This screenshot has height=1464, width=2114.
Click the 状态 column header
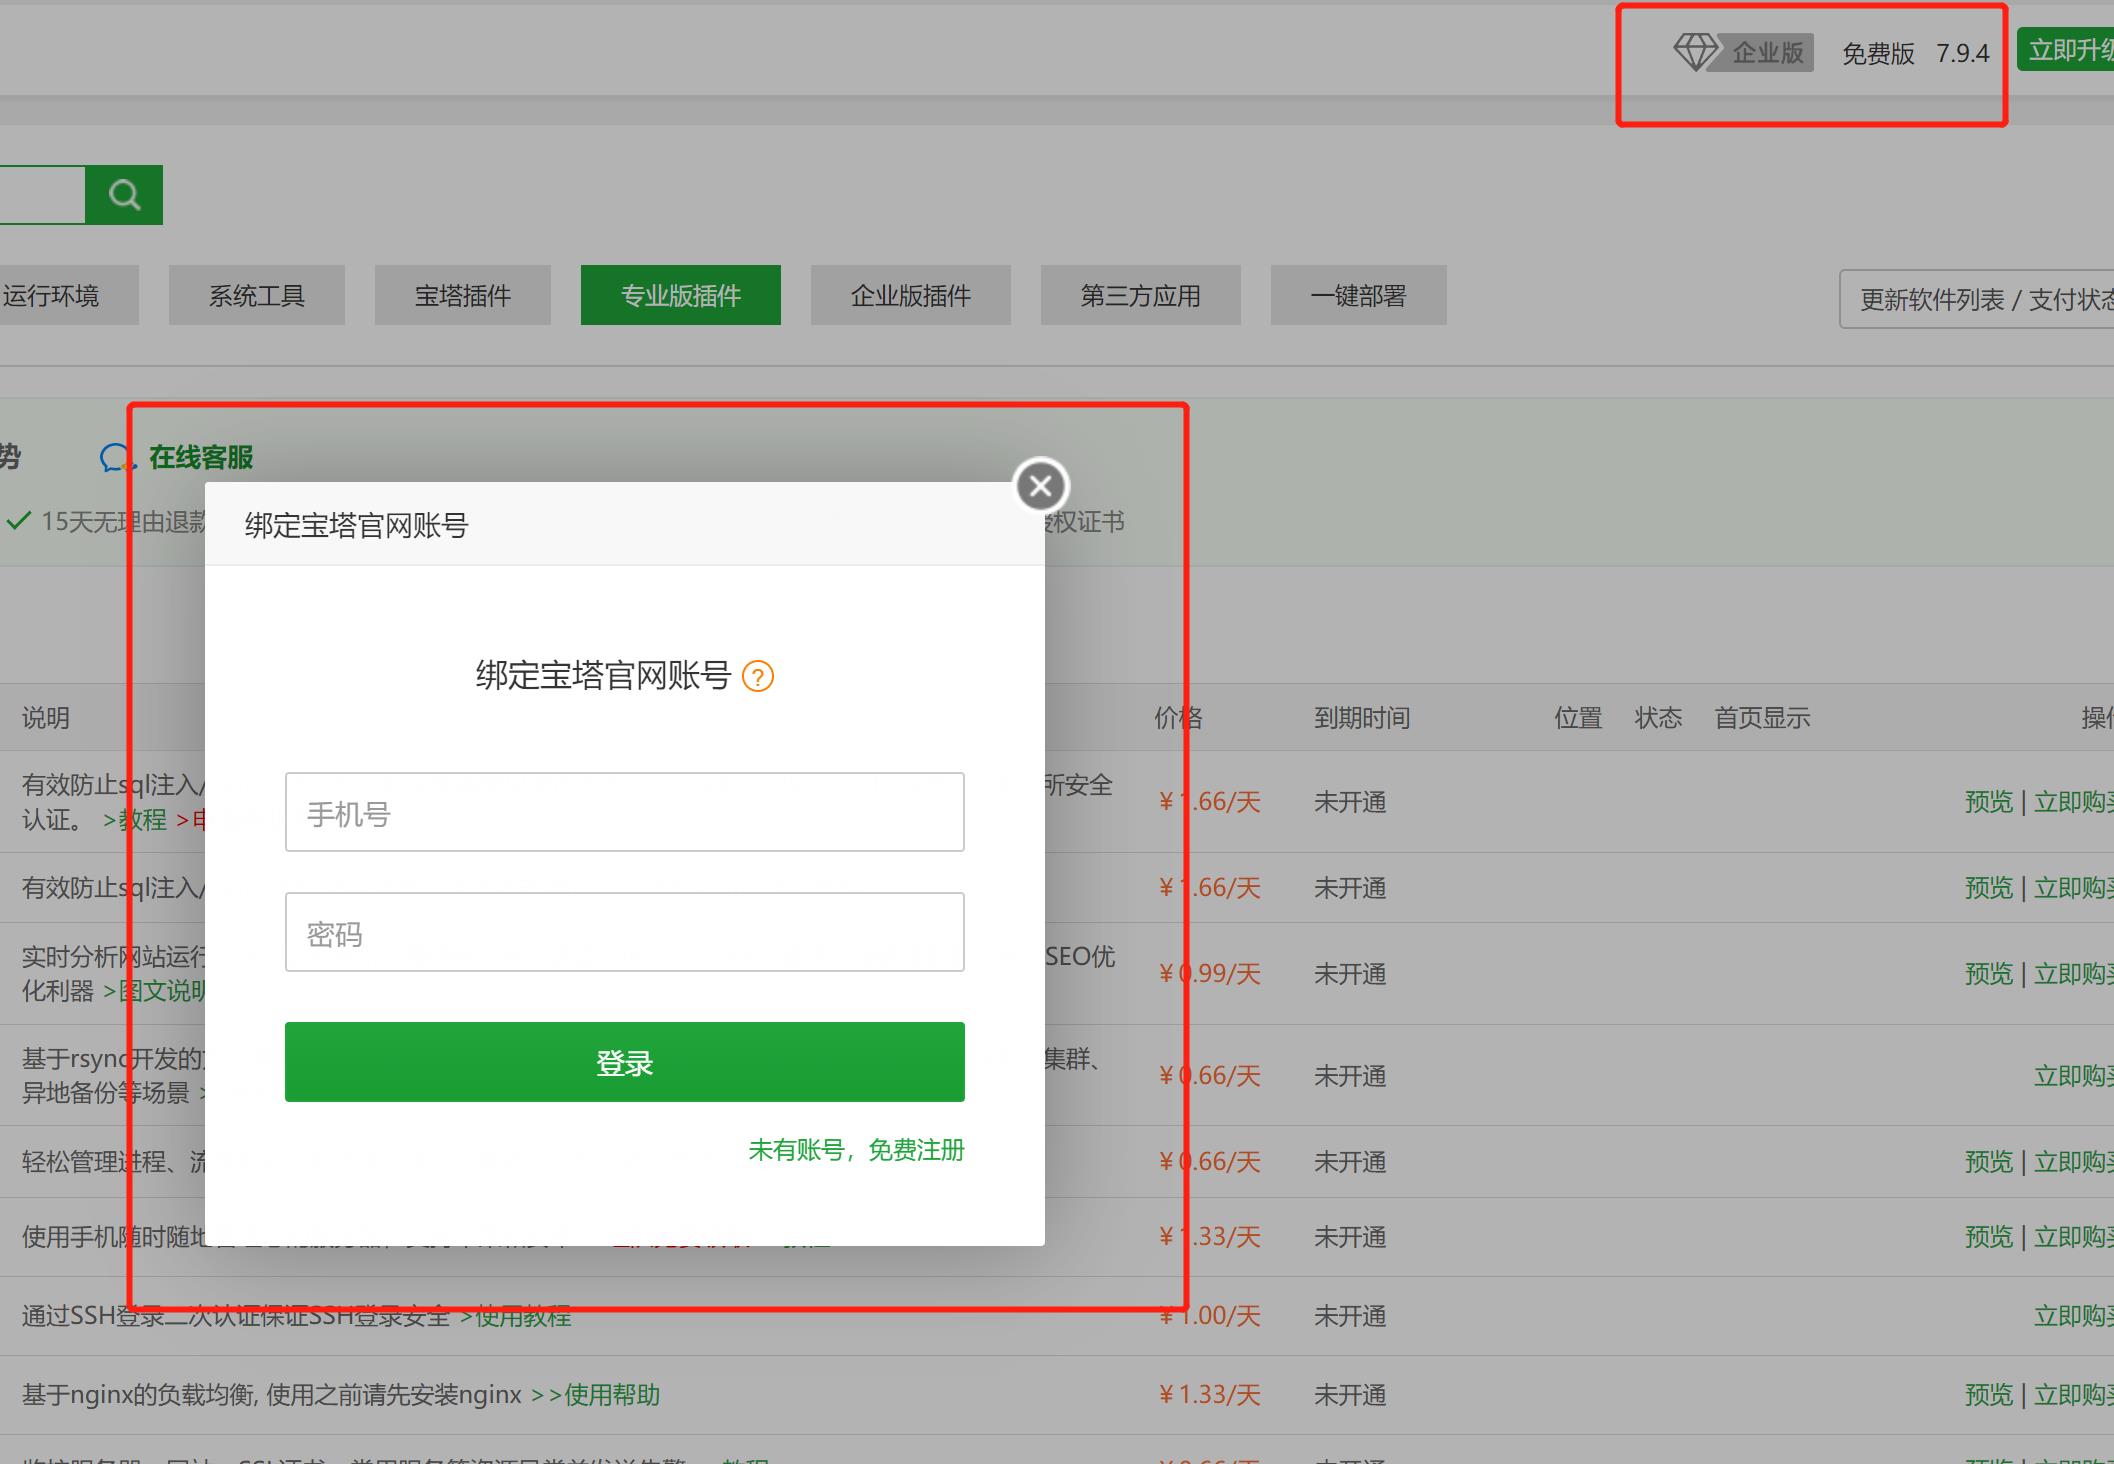click(1658, 718)
